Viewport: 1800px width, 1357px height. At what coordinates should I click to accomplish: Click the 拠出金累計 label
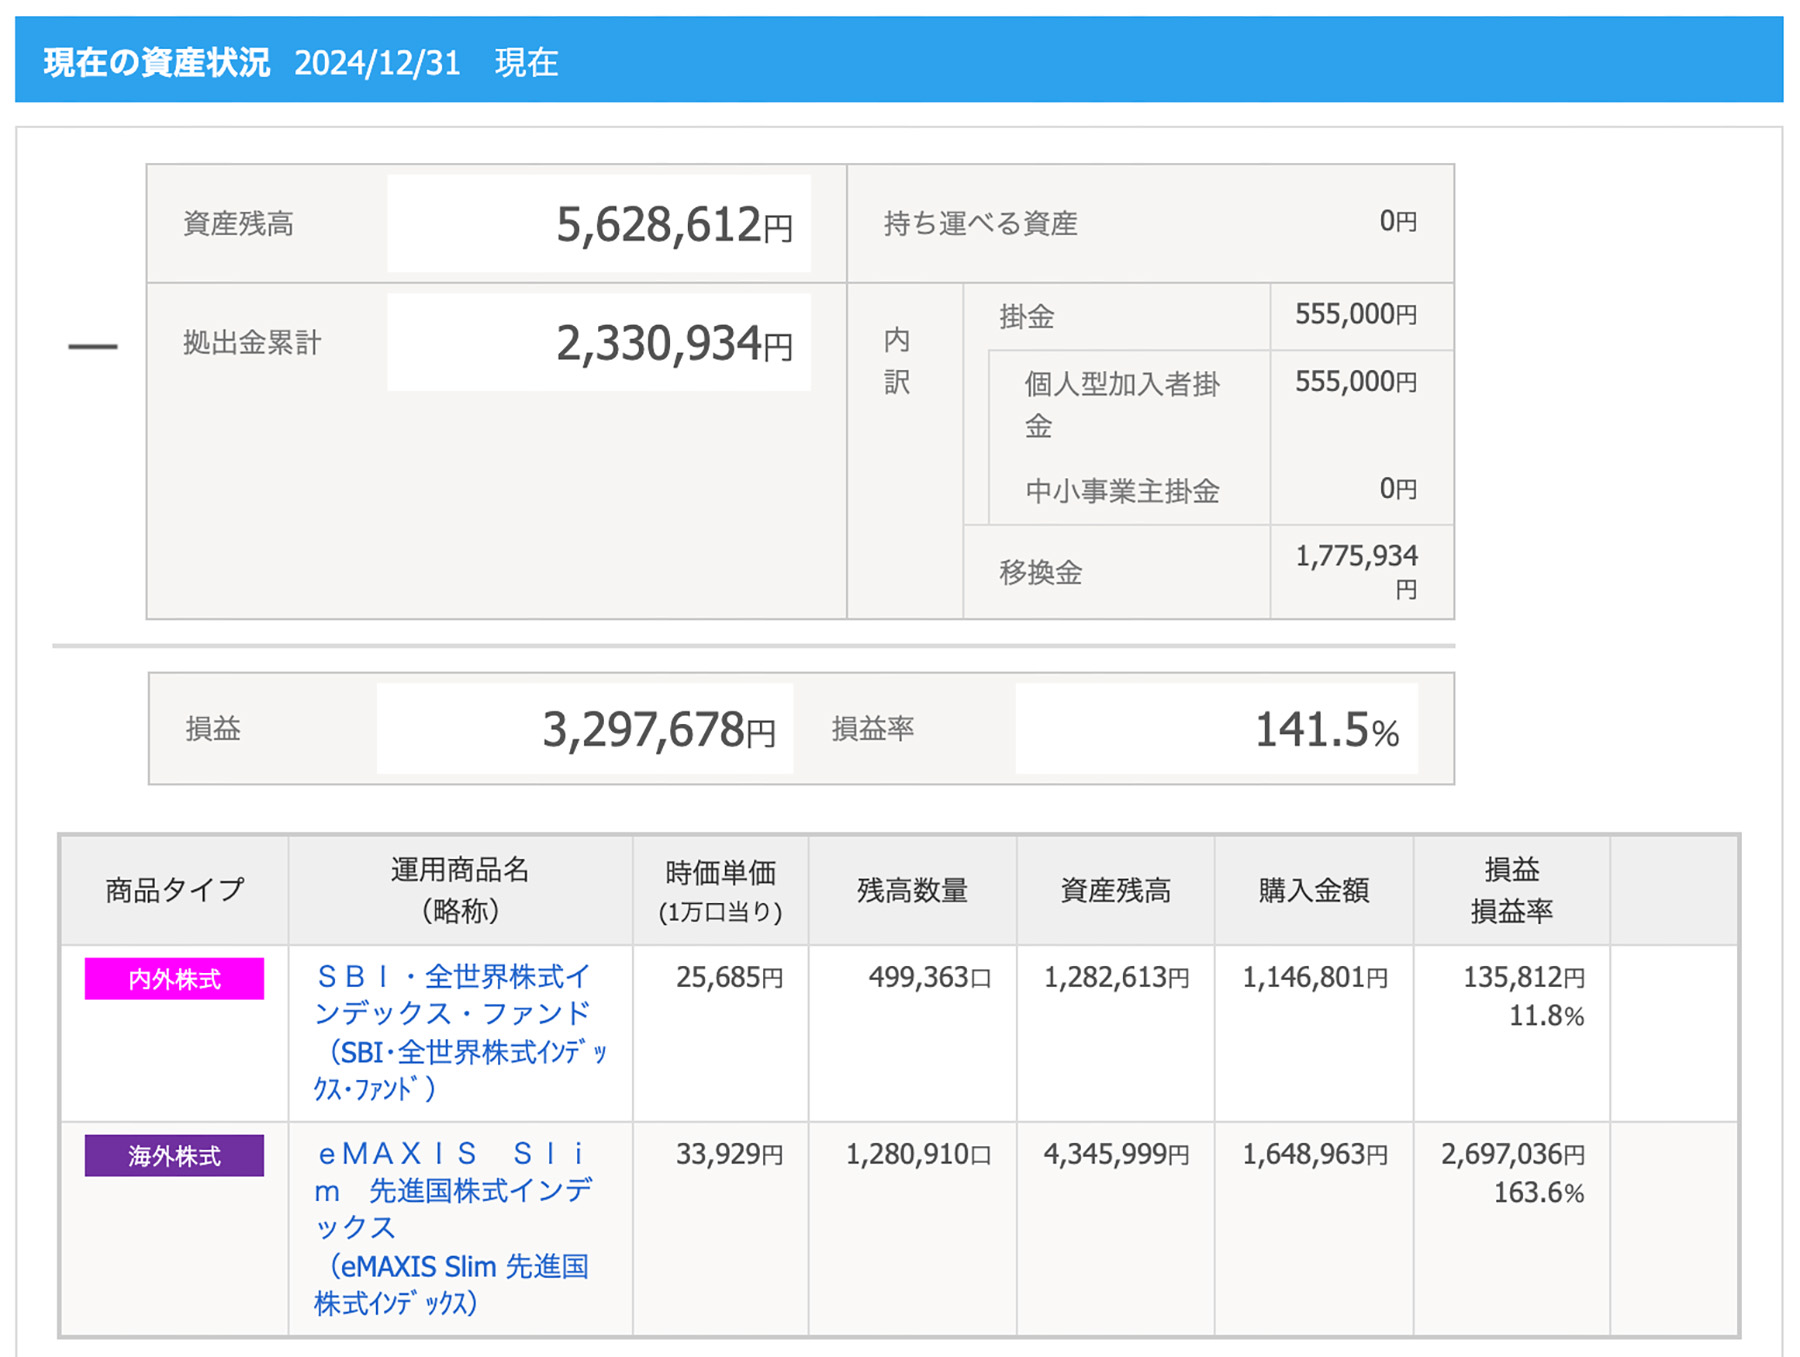pos(251,343)
